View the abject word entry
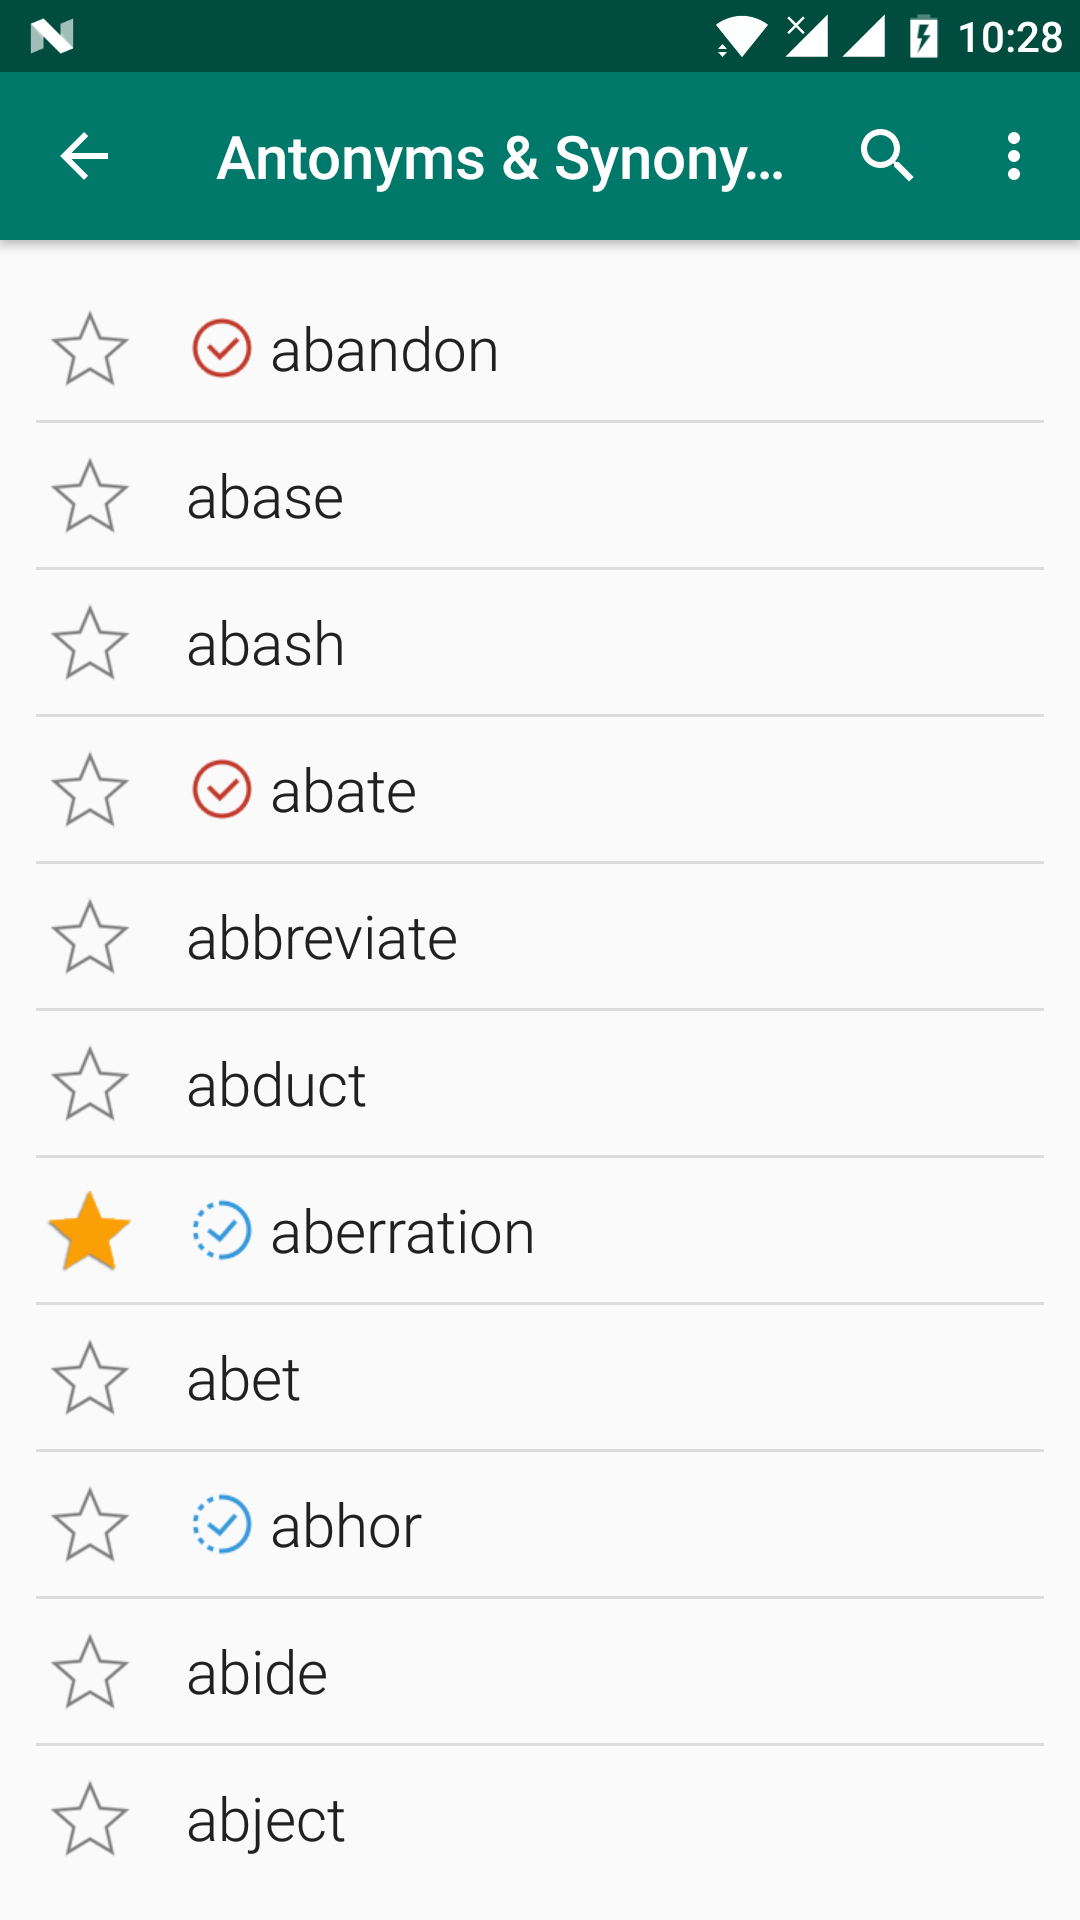This screenshot has width=1080, height=1920. click(x=266, y=1820)
